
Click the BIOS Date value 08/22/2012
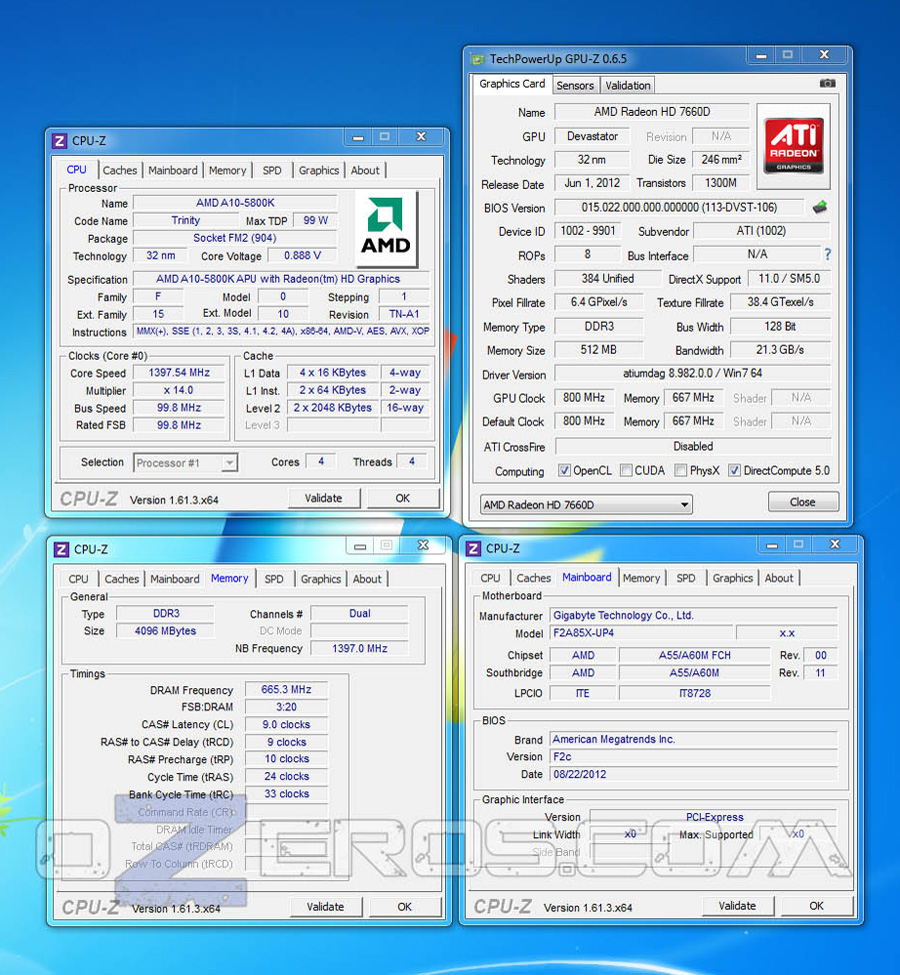coord(694,775)
